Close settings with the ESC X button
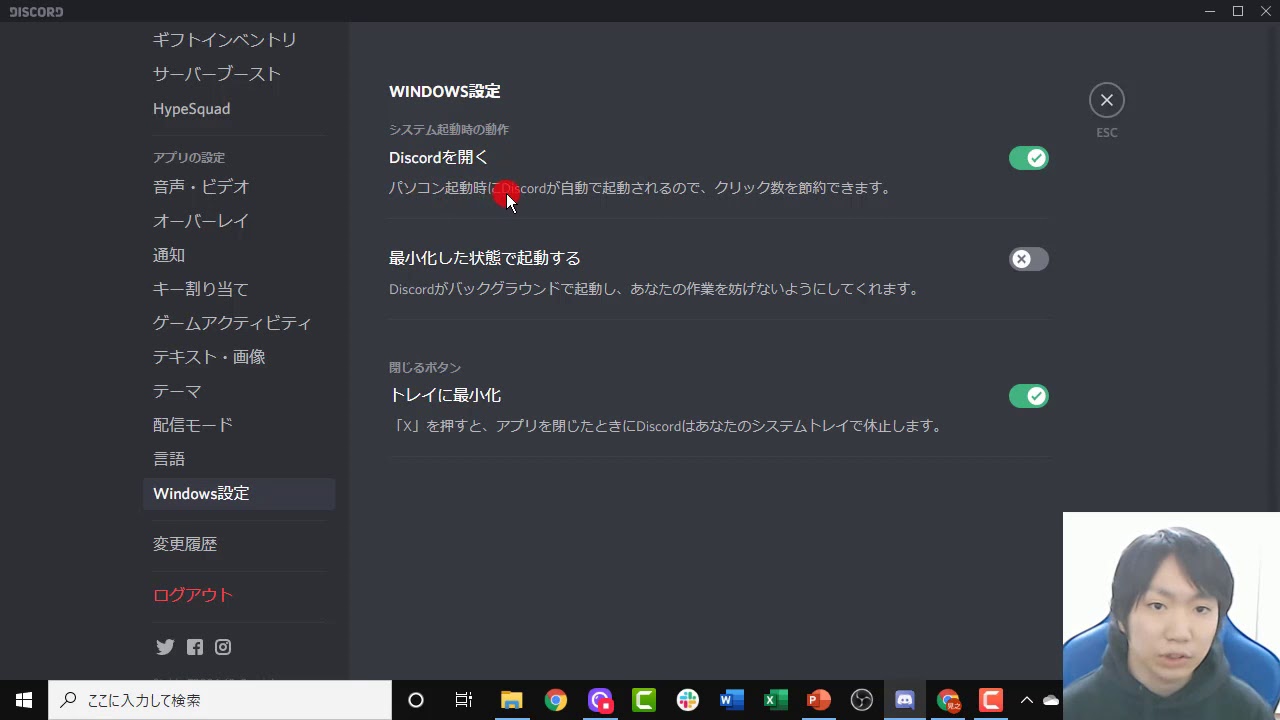Image resolution: width=1280 pixels, height=720 pixels. tap(1106, 100)
